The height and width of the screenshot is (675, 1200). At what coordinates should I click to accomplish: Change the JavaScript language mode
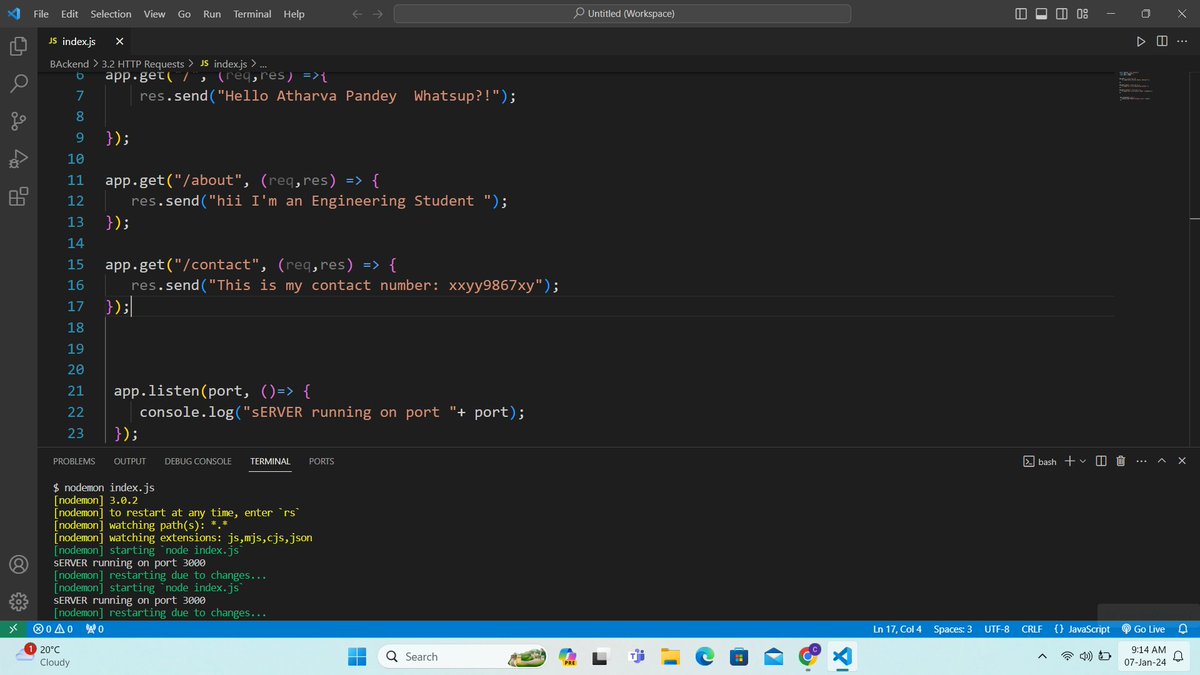pos(1083,629)
